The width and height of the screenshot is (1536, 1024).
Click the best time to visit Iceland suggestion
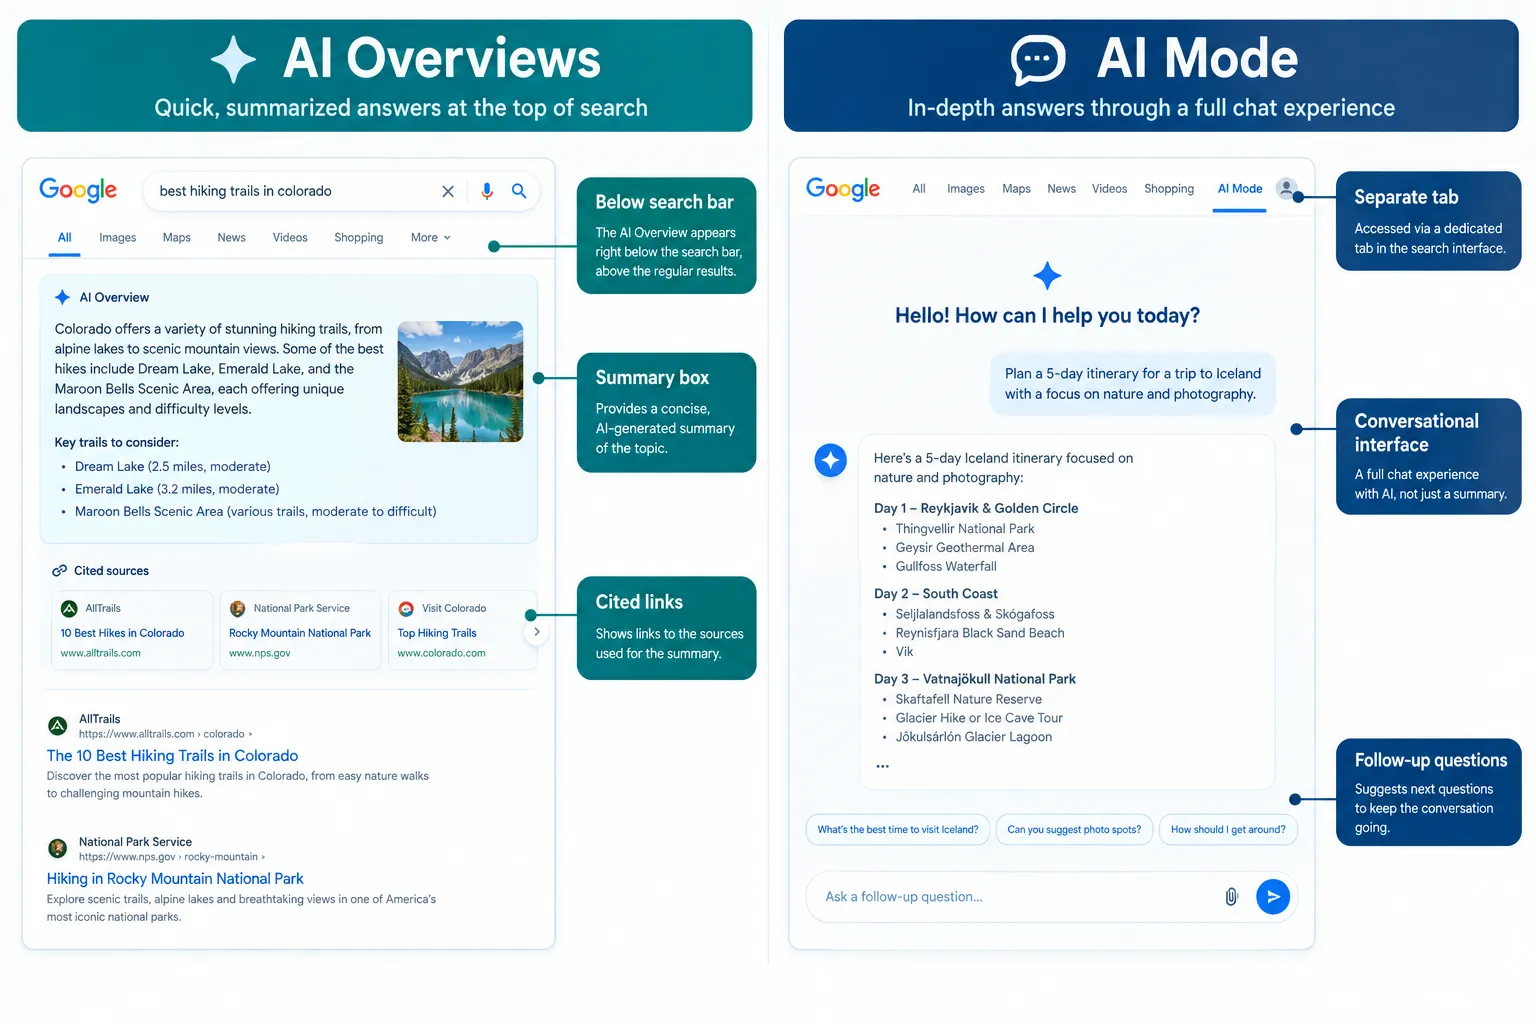point(898,830)
